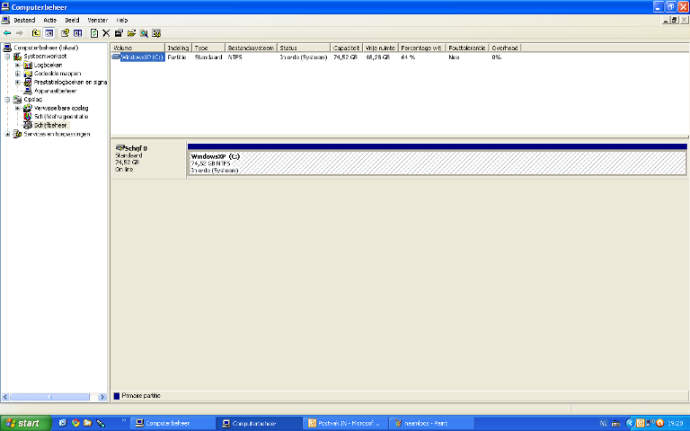The height and width of the screenshot is (431, 690).
Task: Select the hatched WindowsXP (C:) partition block
Action: (x=437, y=163)
